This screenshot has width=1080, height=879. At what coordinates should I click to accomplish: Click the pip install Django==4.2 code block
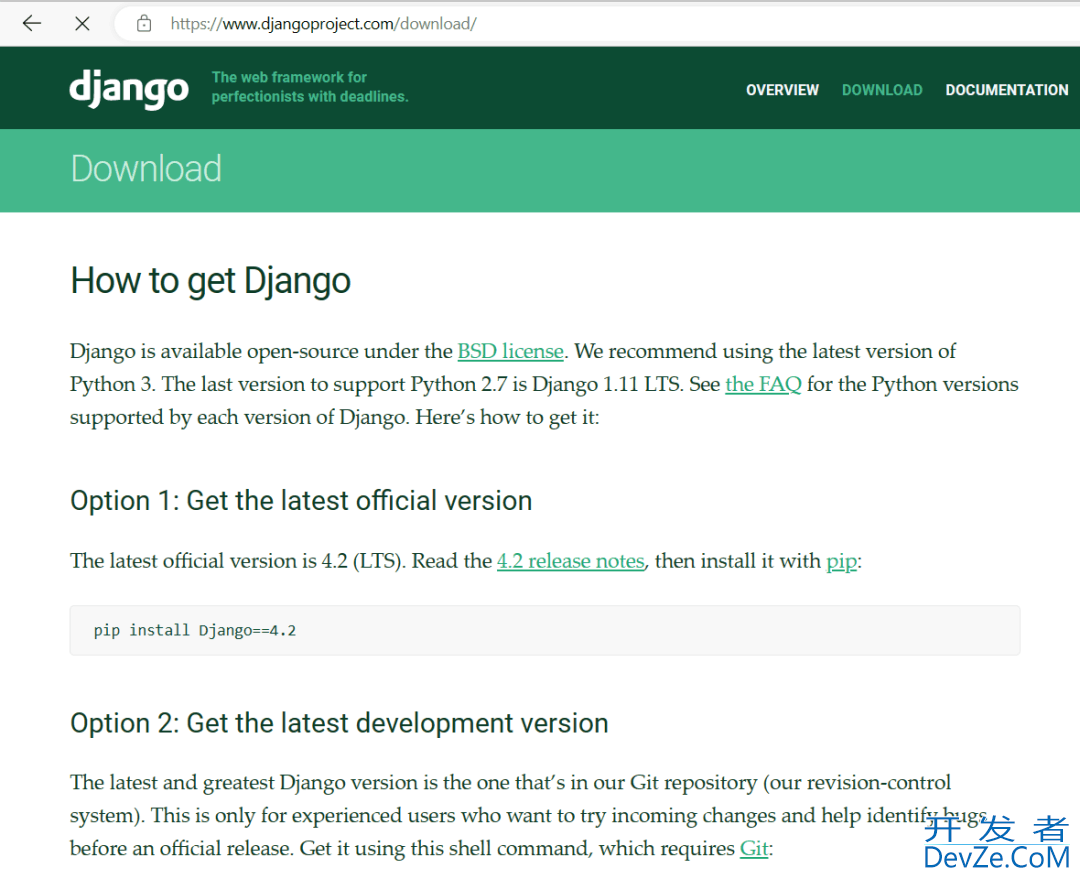545,630
